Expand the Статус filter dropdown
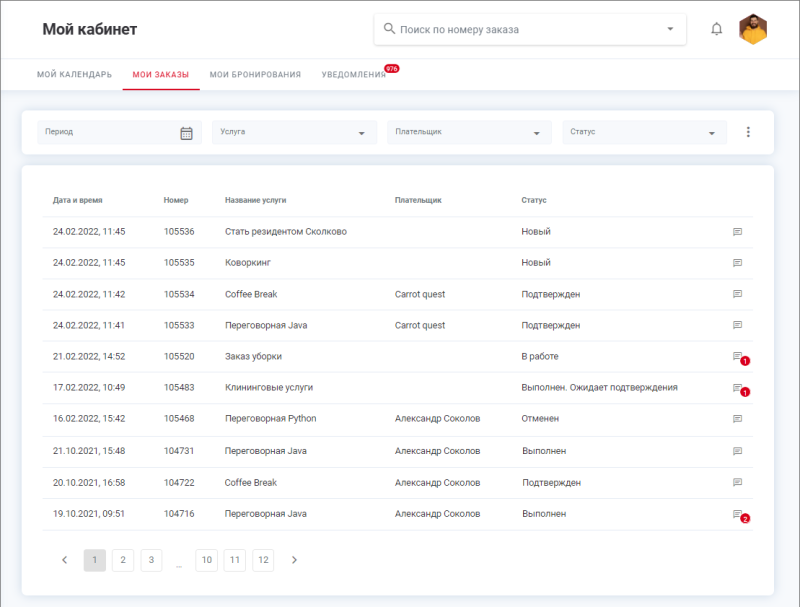Image resolution: width=800 pixels, height=607 pixels. click(711, 133)
